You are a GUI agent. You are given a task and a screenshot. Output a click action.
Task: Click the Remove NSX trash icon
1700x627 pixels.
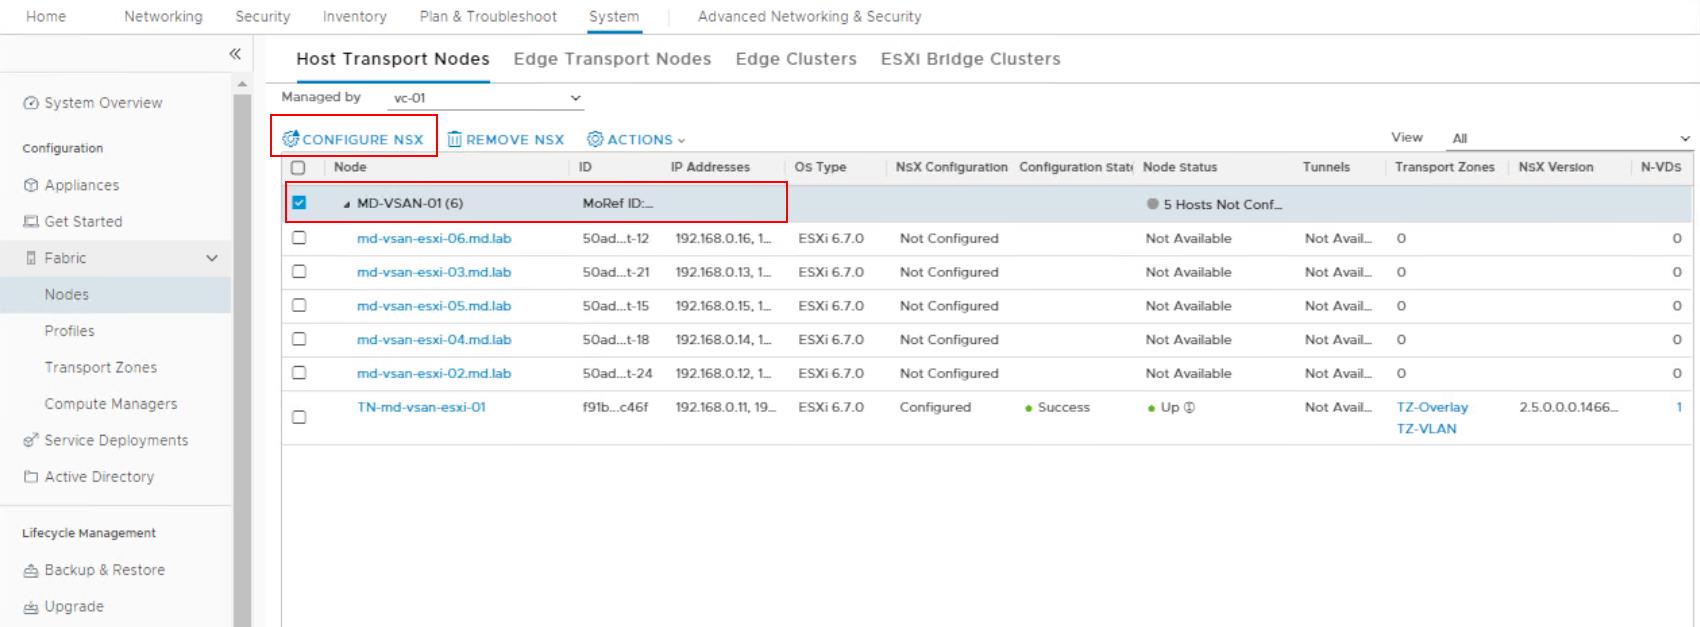click(x=455, y=139)
